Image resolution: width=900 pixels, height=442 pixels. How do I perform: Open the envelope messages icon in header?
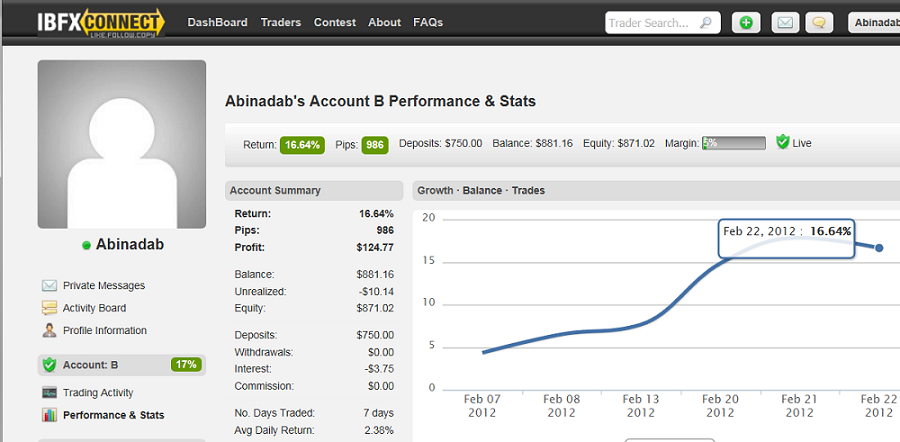coord(786,22)
